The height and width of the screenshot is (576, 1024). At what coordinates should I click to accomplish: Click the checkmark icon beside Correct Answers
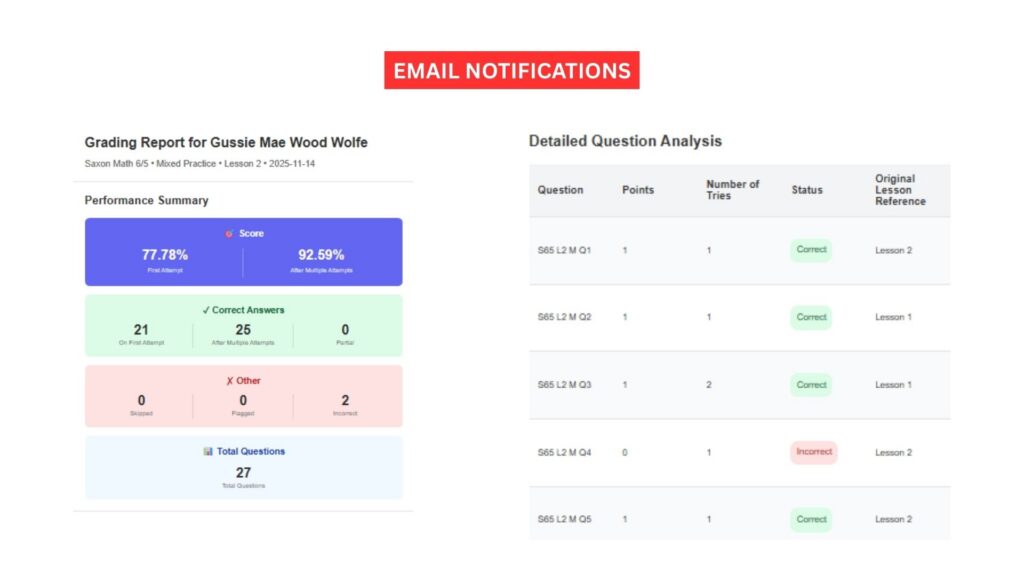click(207, 310)
